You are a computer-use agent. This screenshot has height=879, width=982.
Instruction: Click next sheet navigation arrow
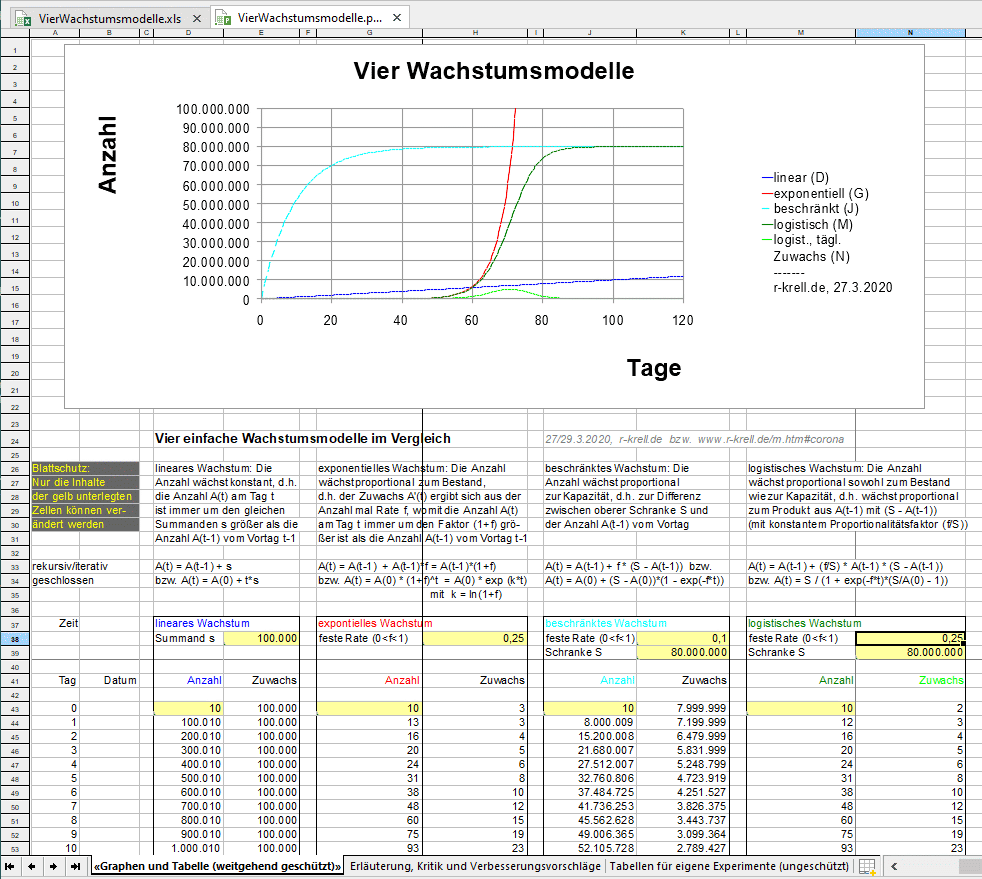(x=53, y=866)
